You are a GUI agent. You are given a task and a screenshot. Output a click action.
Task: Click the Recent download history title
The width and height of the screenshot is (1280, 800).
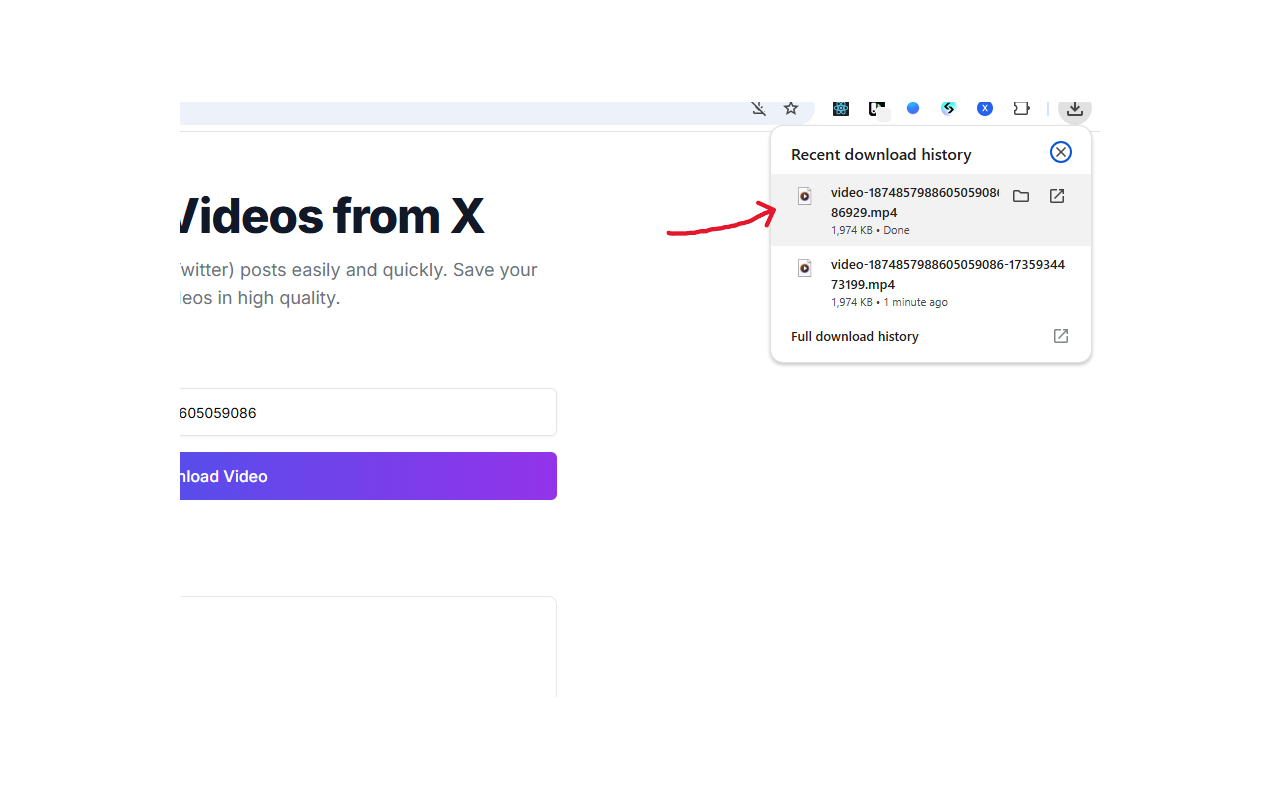coord(880,154)
